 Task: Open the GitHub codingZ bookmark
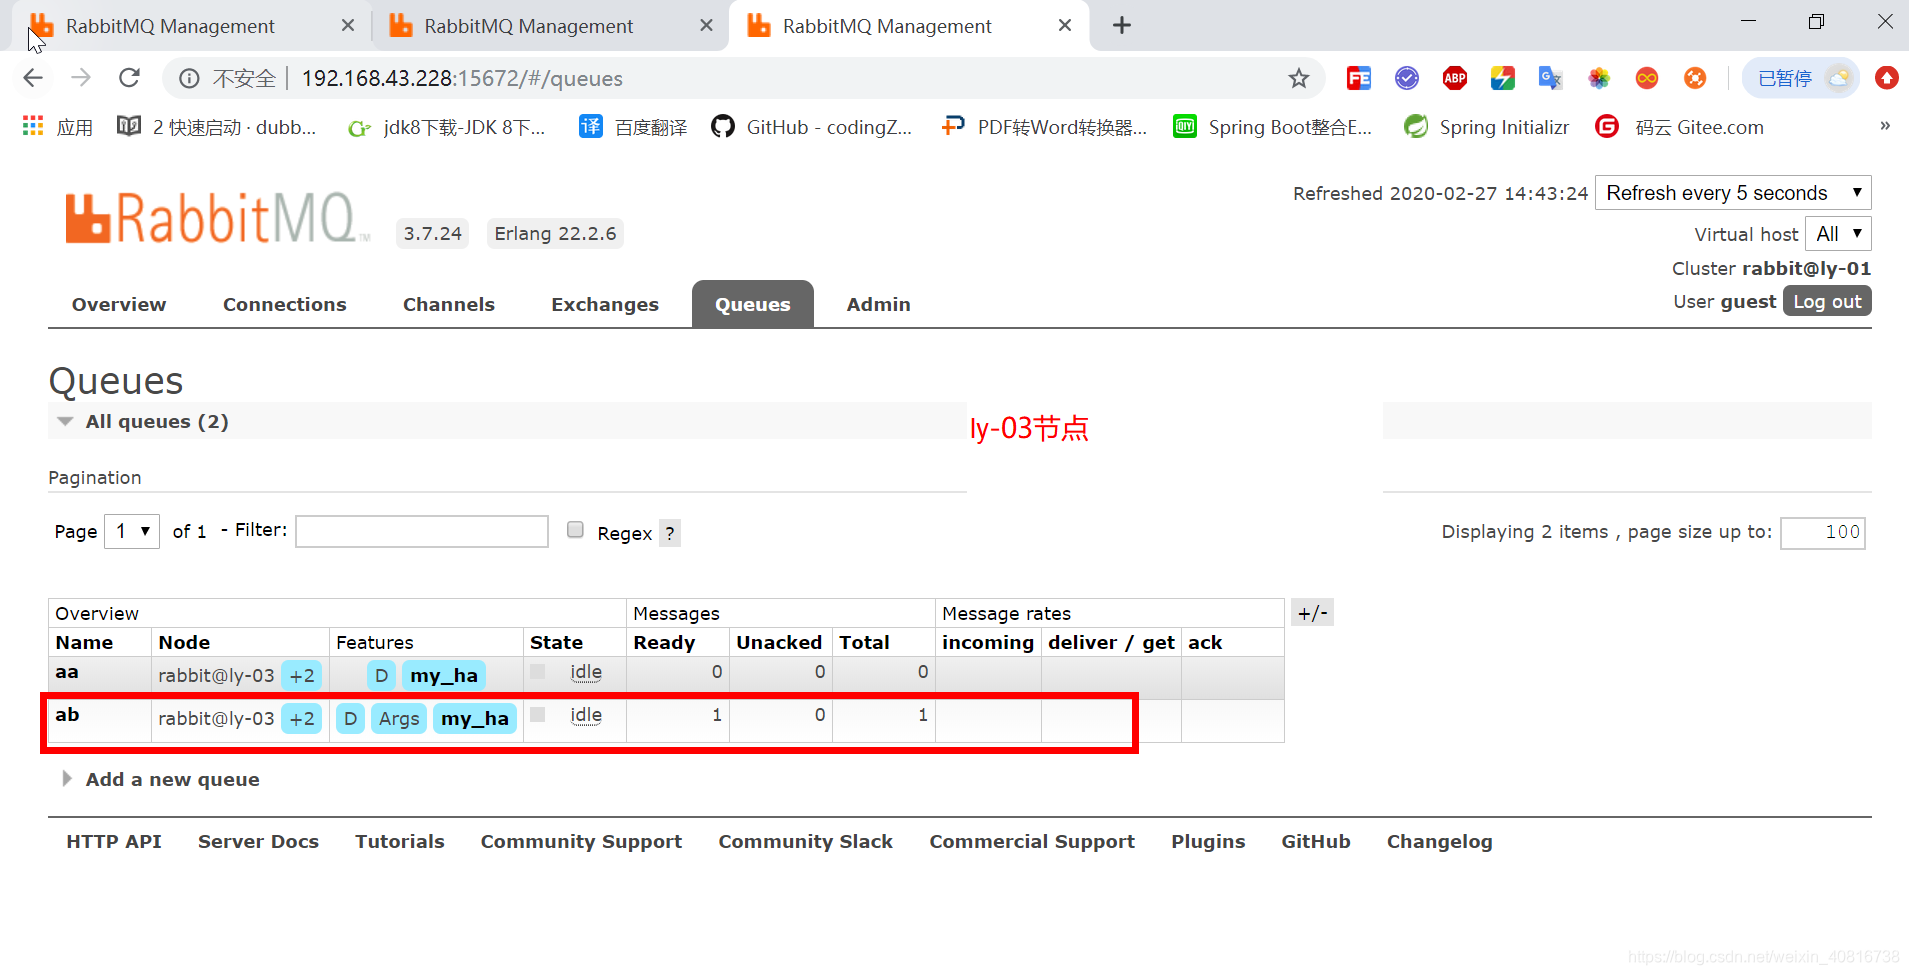[811, 127]
